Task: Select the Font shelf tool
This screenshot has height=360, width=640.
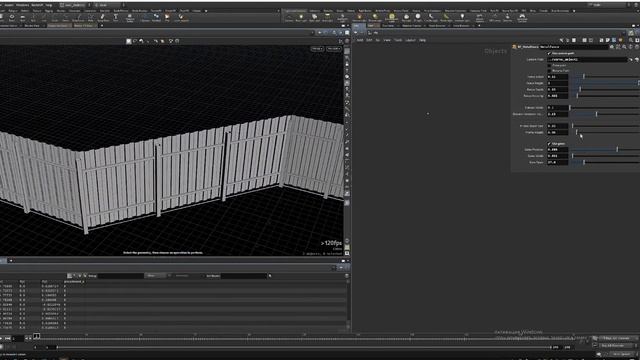Action: [116, 17]
